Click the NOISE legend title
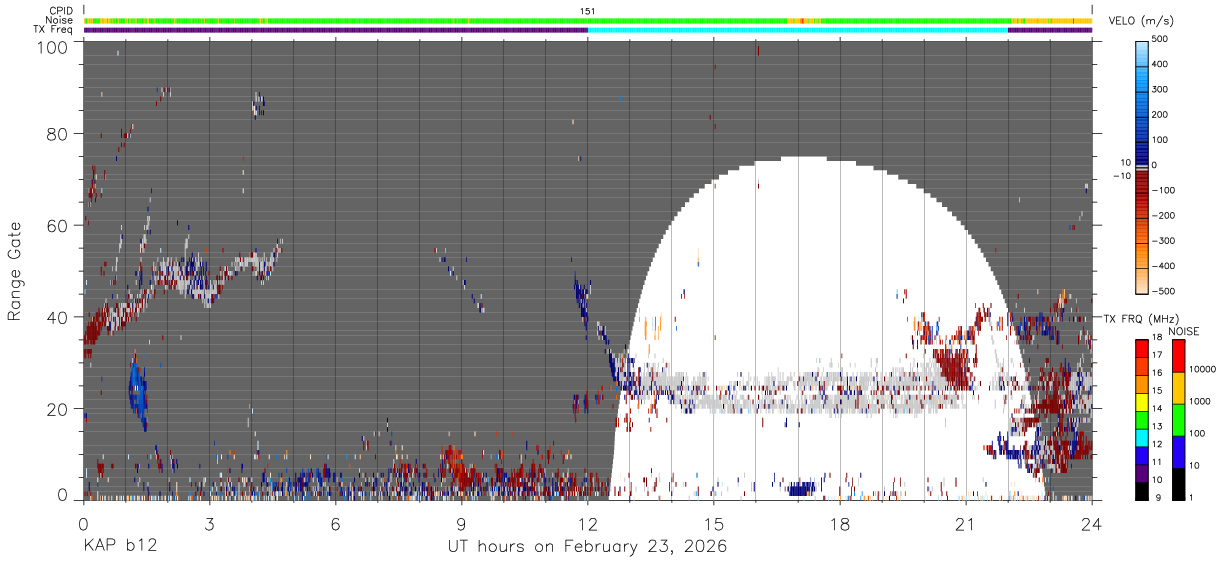Image resolution: width=1228 pixels, height=567 pixels. [1183, 331]
